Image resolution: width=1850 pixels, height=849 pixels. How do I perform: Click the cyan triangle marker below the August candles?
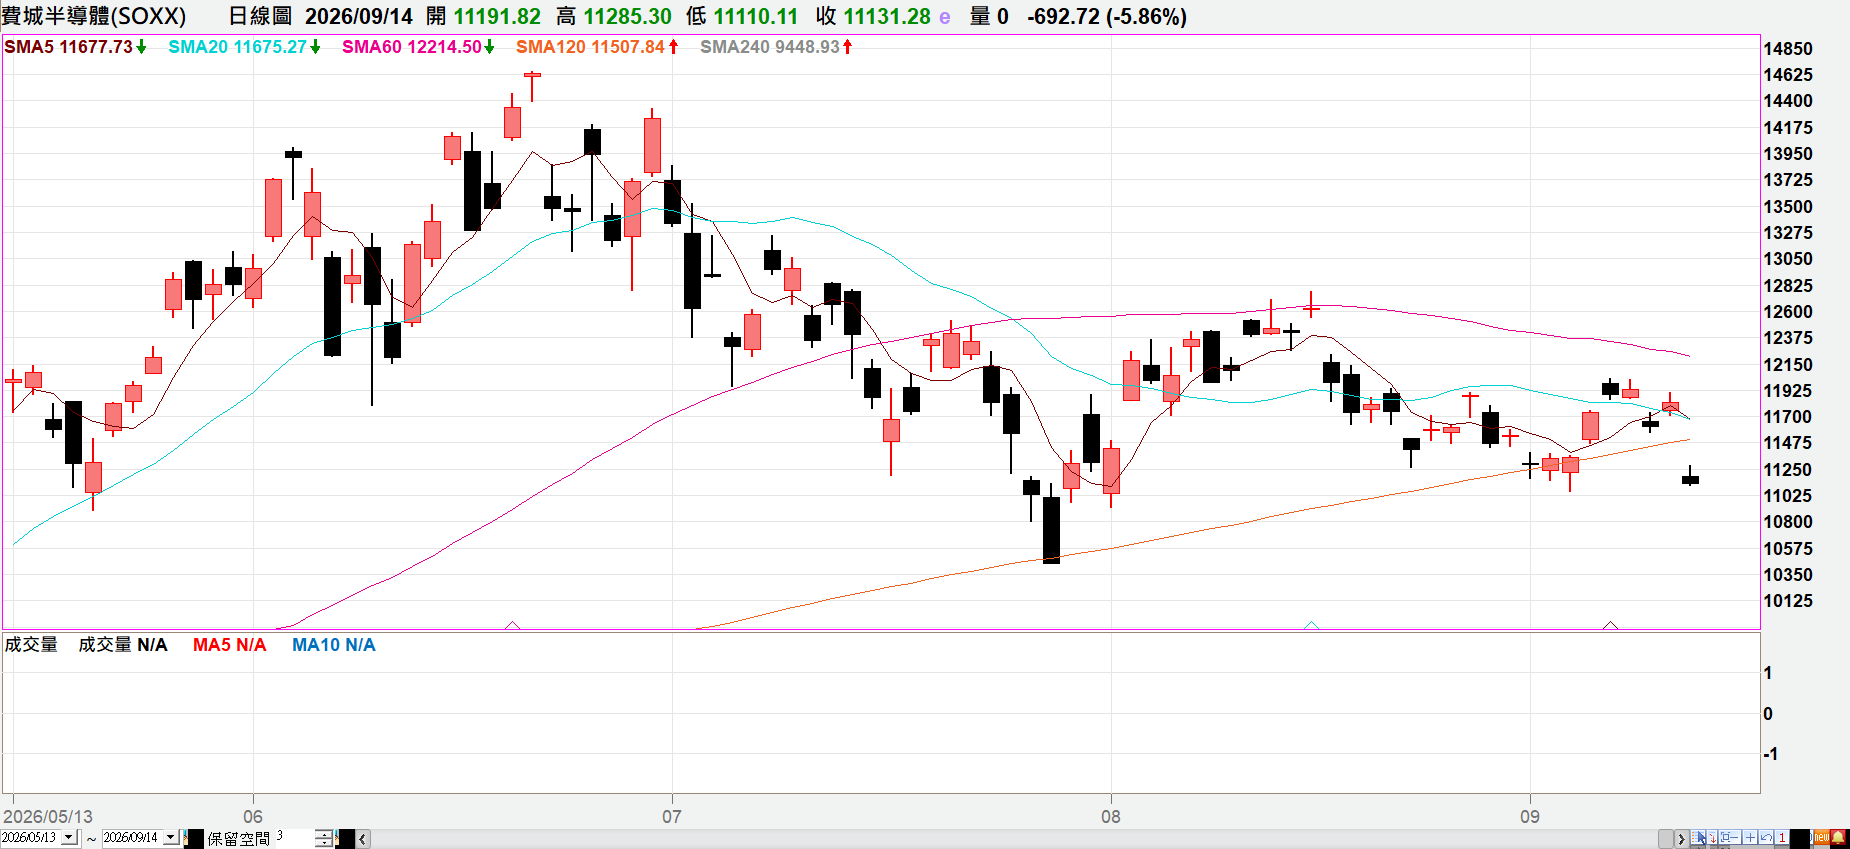point(1312,625)
